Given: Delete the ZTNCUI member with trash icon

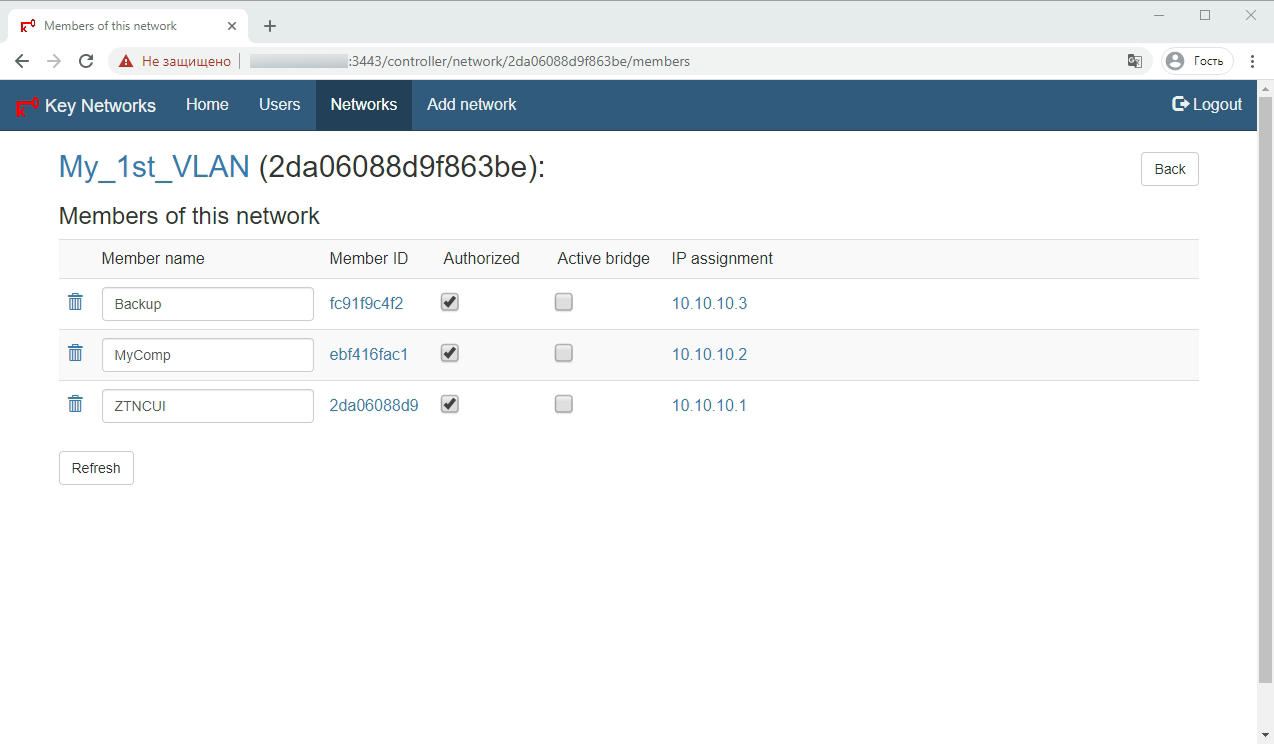Looking at the screenshot, I should click(x=75, y=404).
